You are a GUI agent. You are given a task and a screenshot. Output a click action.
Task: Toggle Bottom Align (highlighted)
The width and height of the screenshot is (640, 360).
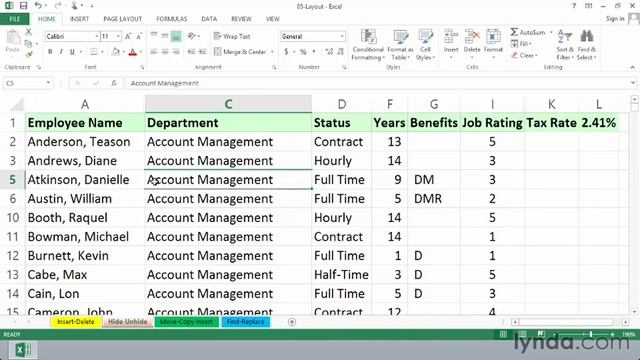pyautogui.click(x=176, y=36)
